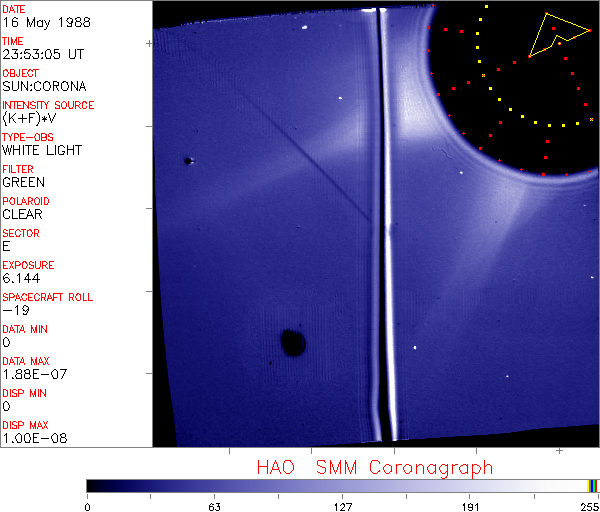Click the TYPE-OBS label

click(28, 137)
